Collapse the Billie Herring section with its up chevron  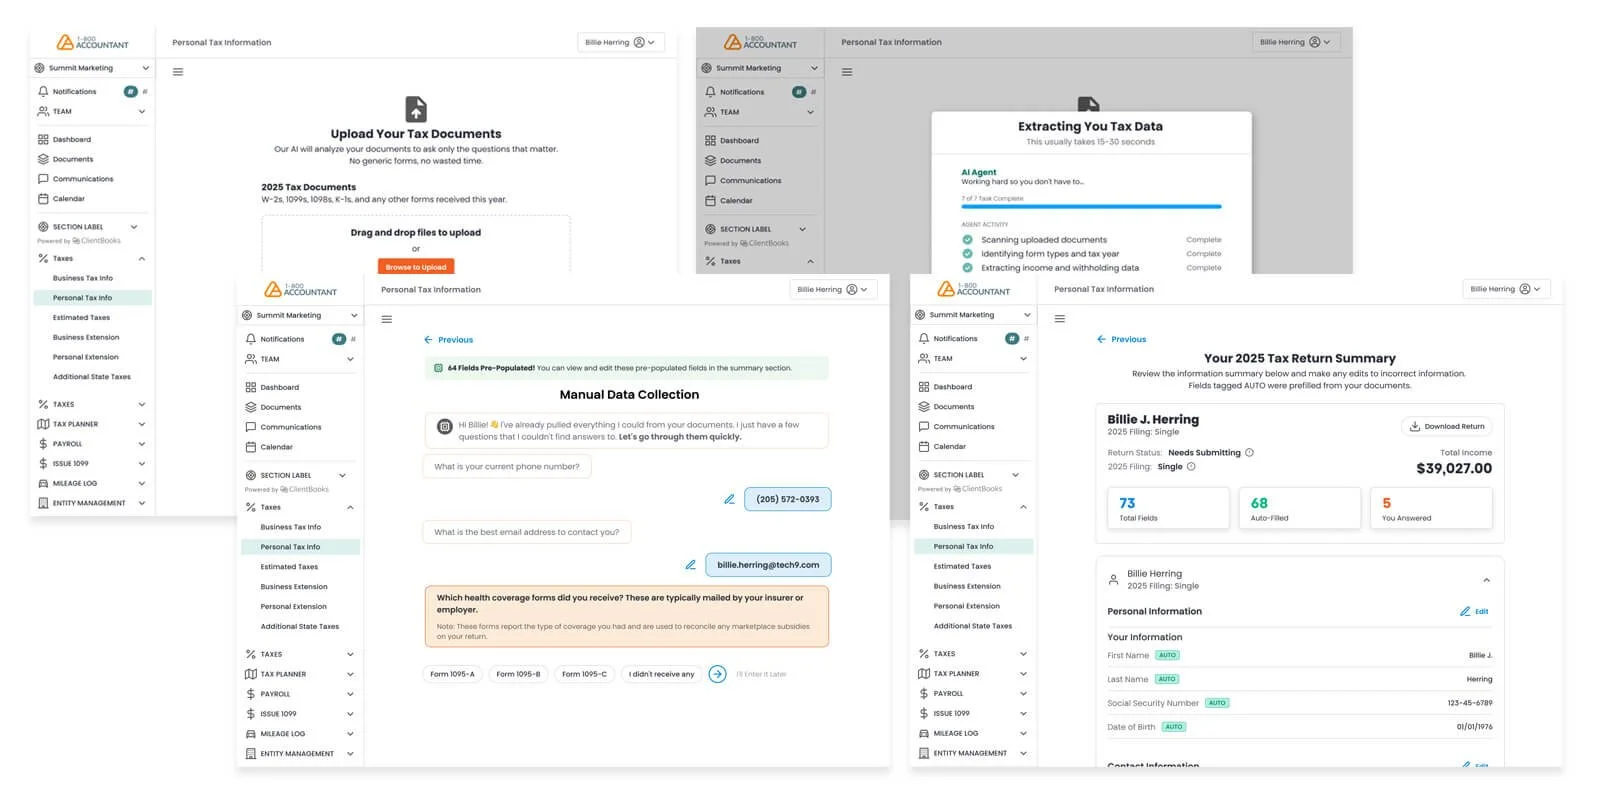click(x=1486, y=580)
